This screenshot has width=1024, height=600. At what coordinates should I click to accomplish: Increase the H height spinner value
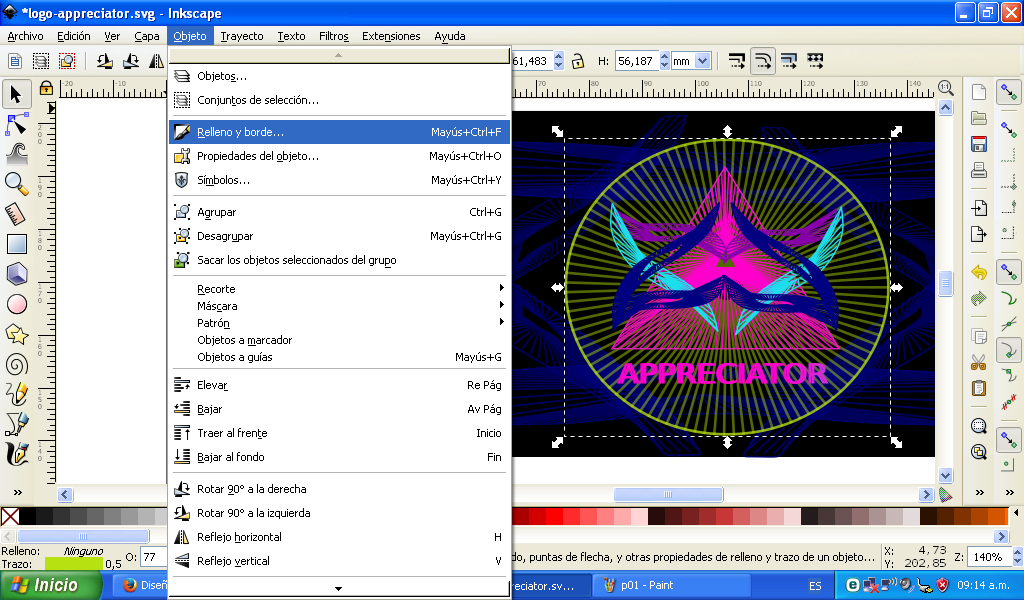[x=664, y=57]
